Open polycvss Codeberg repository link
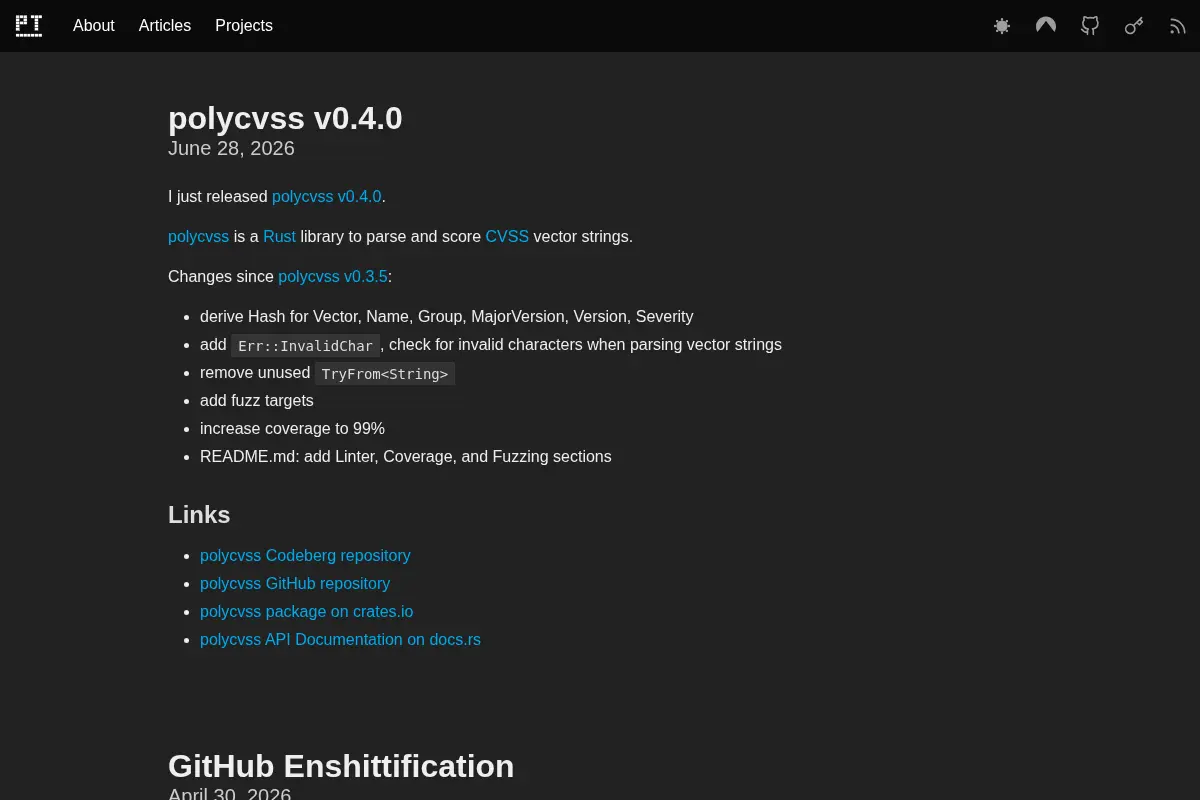Screen dimensions: 1200x800 click(x=305, y=556)
